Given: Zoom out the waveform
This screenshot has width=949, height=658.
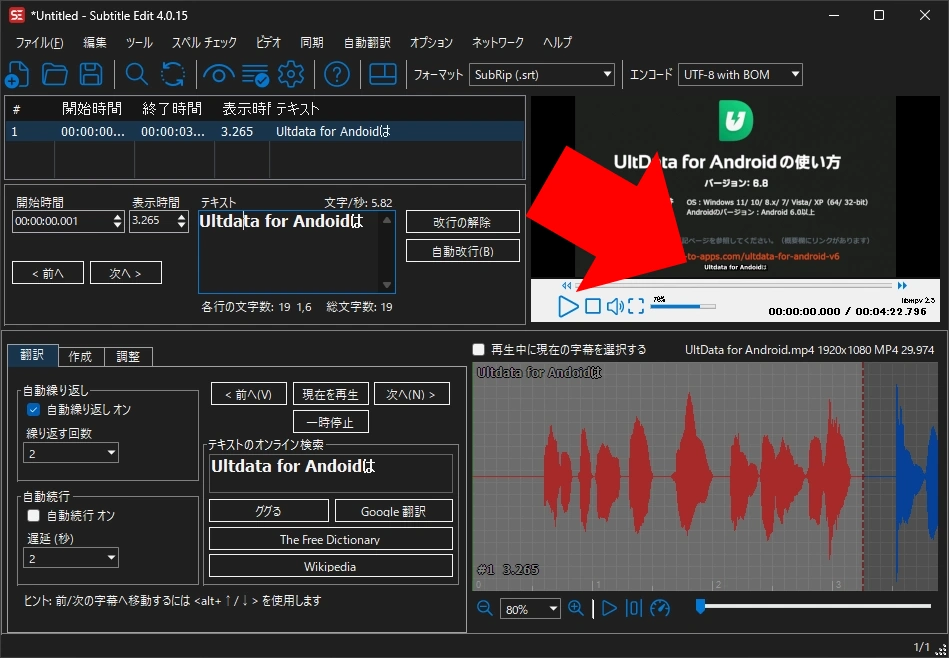Looking at the screenshot, I should pyautogui.click(x=485, y=608).
